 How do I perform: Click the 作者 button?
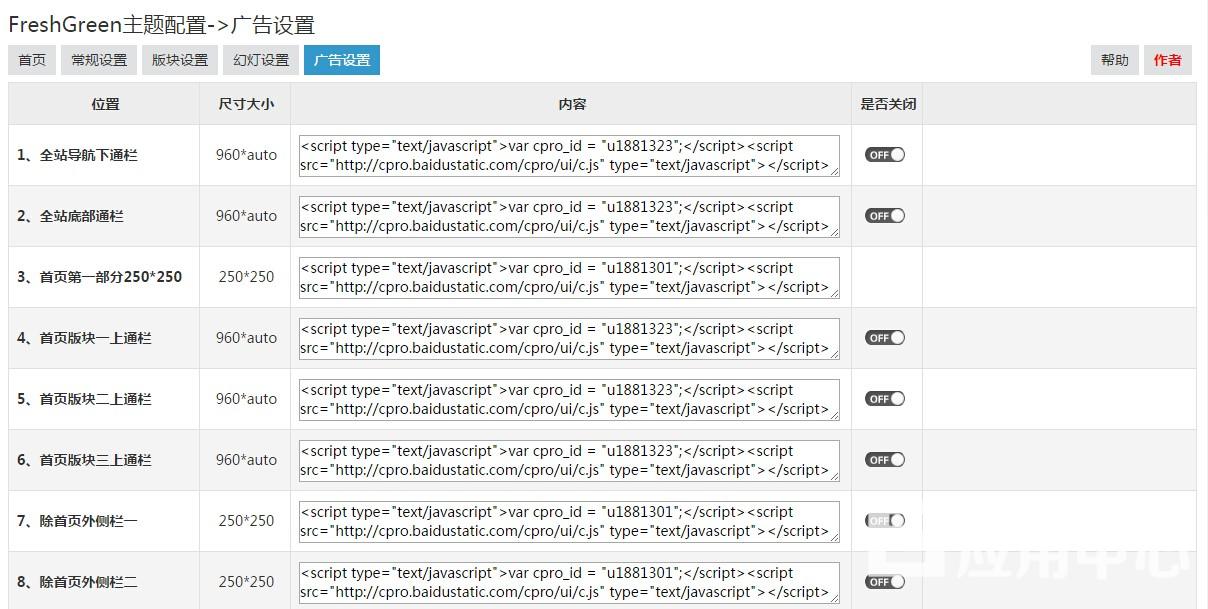point(1168,60)
